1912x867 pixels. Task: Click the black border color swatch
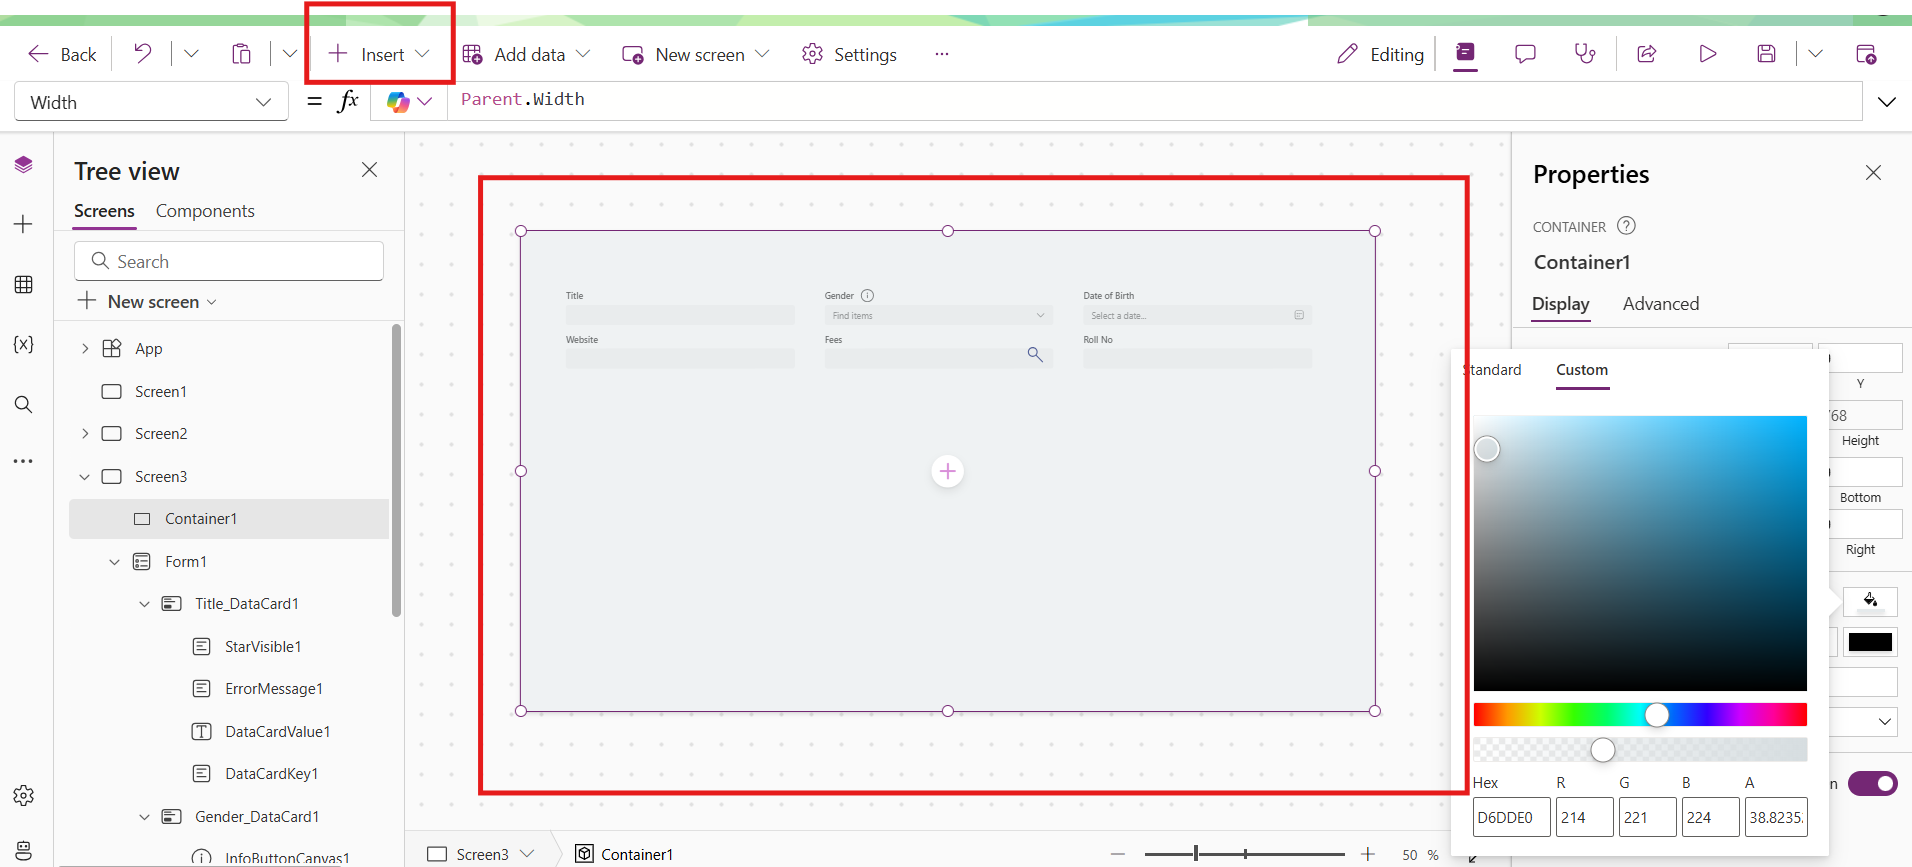click(x=1870, y=642)
